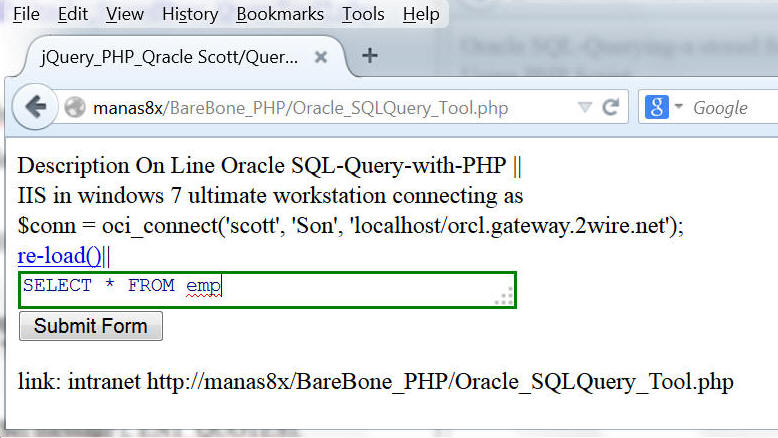Follow the re-load() link
This screenshot has width=778, height=438.
[60, 256]
